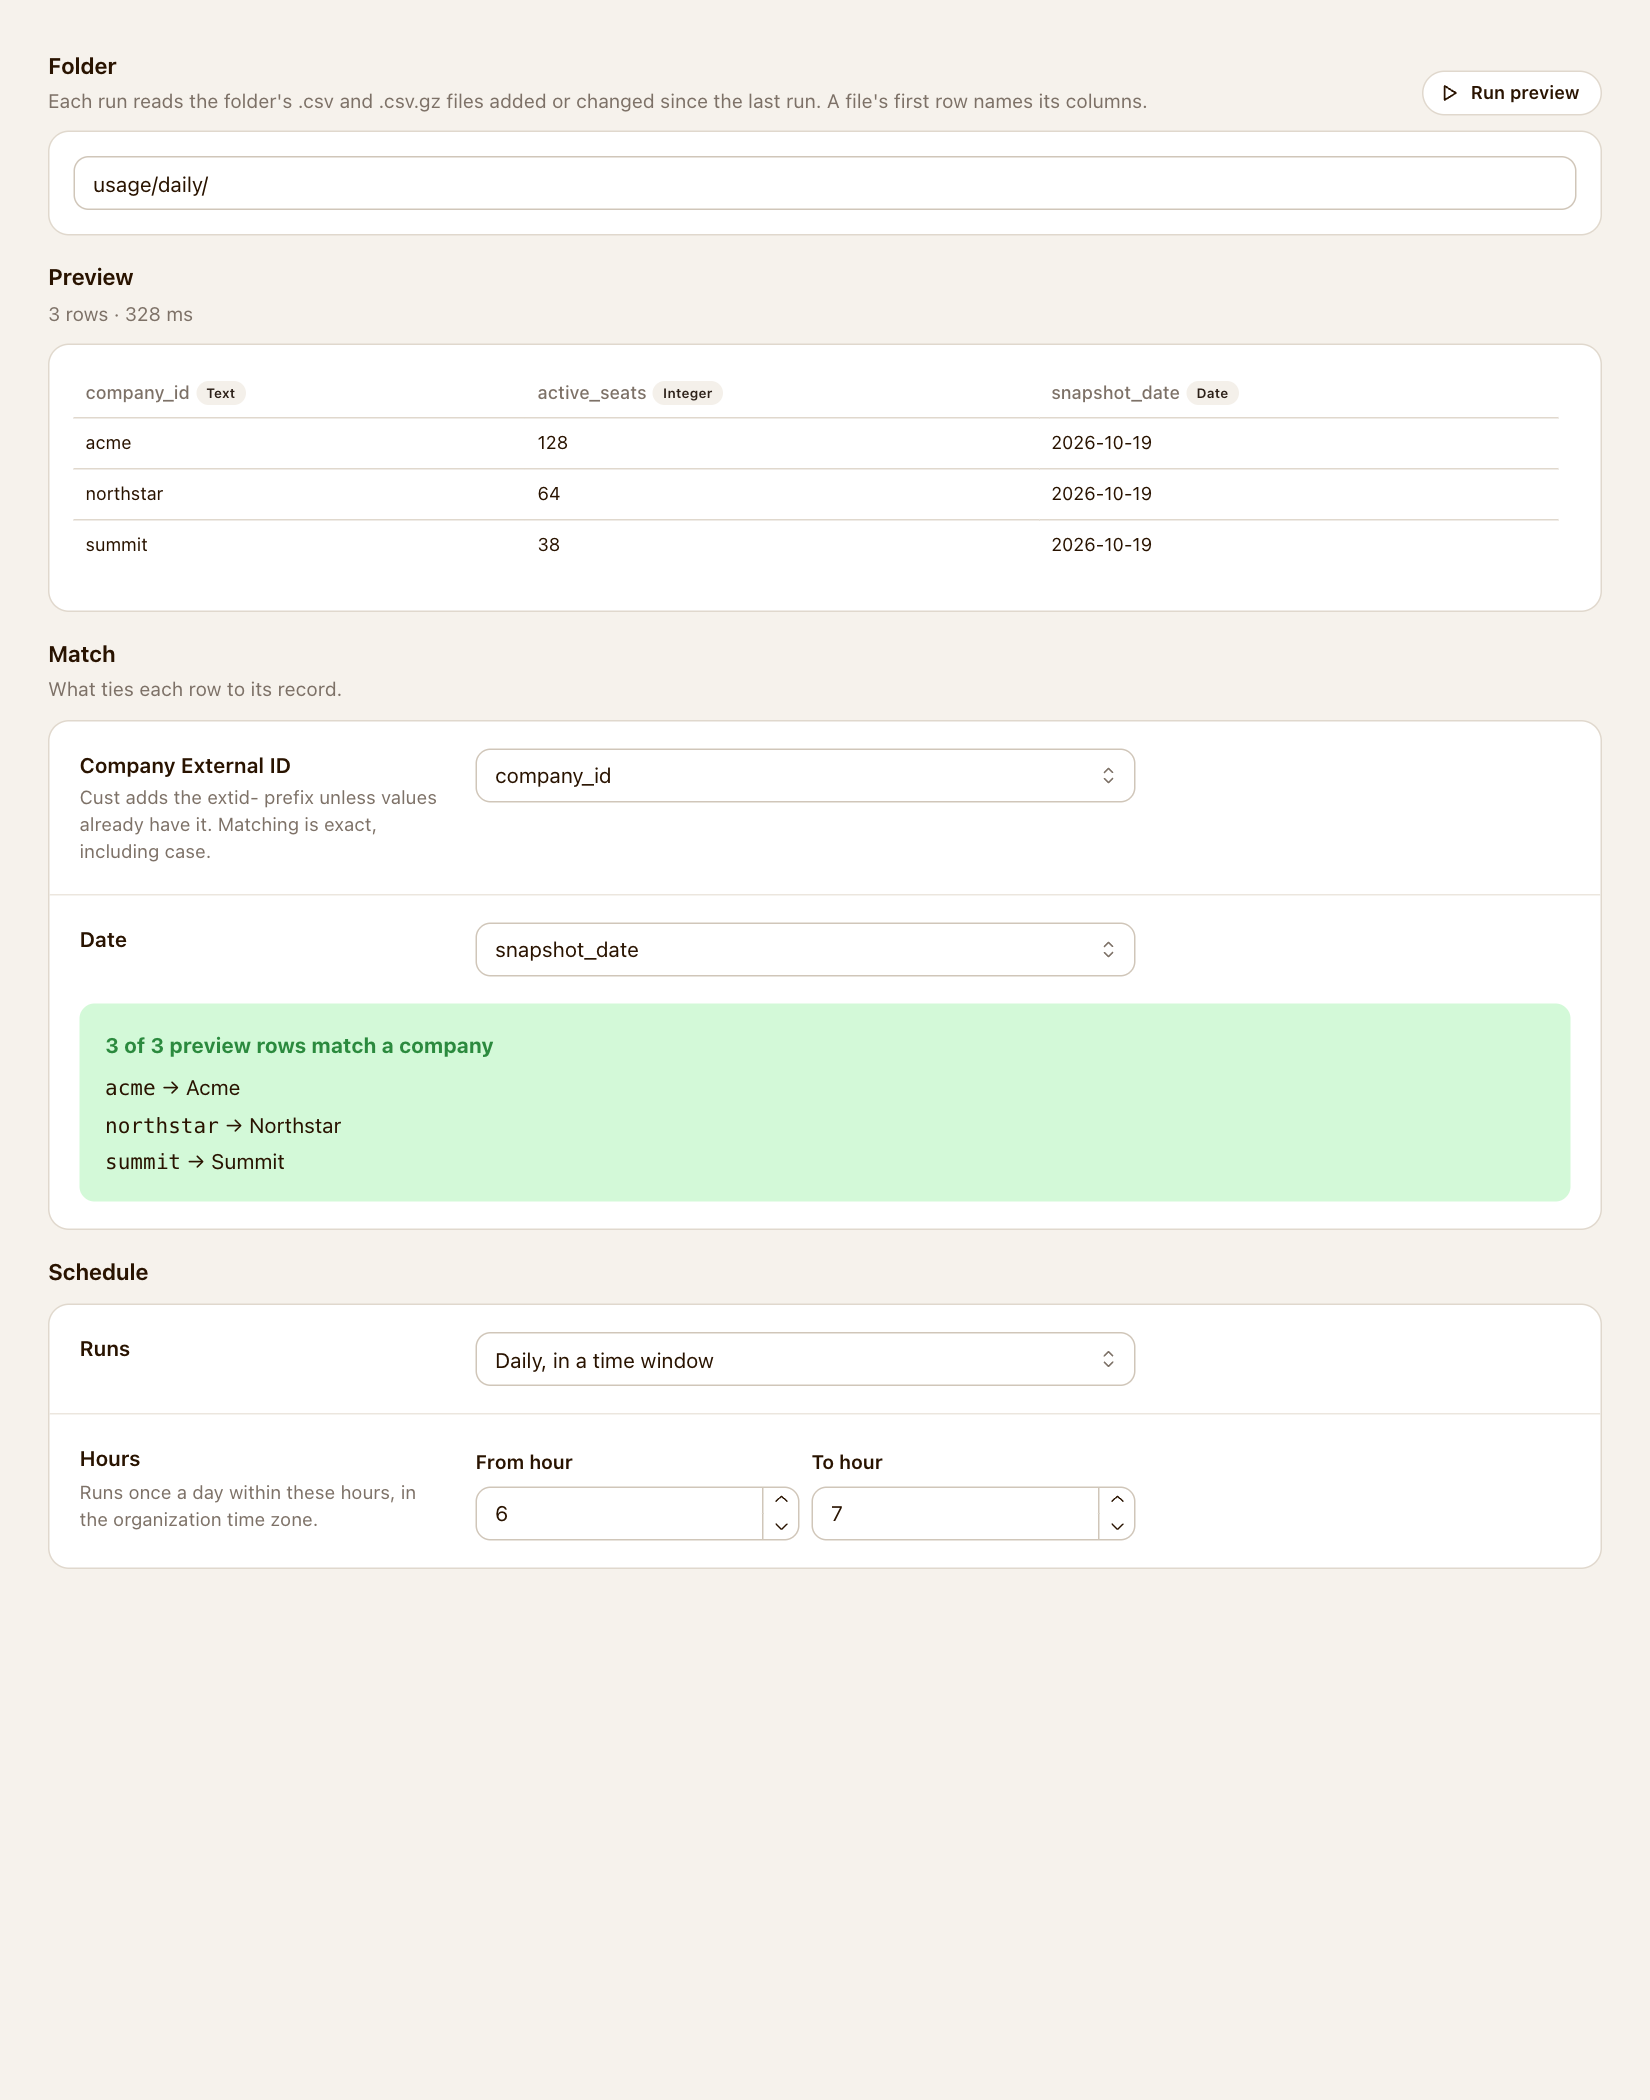Increase the To hour value

click(1118, 1500)
